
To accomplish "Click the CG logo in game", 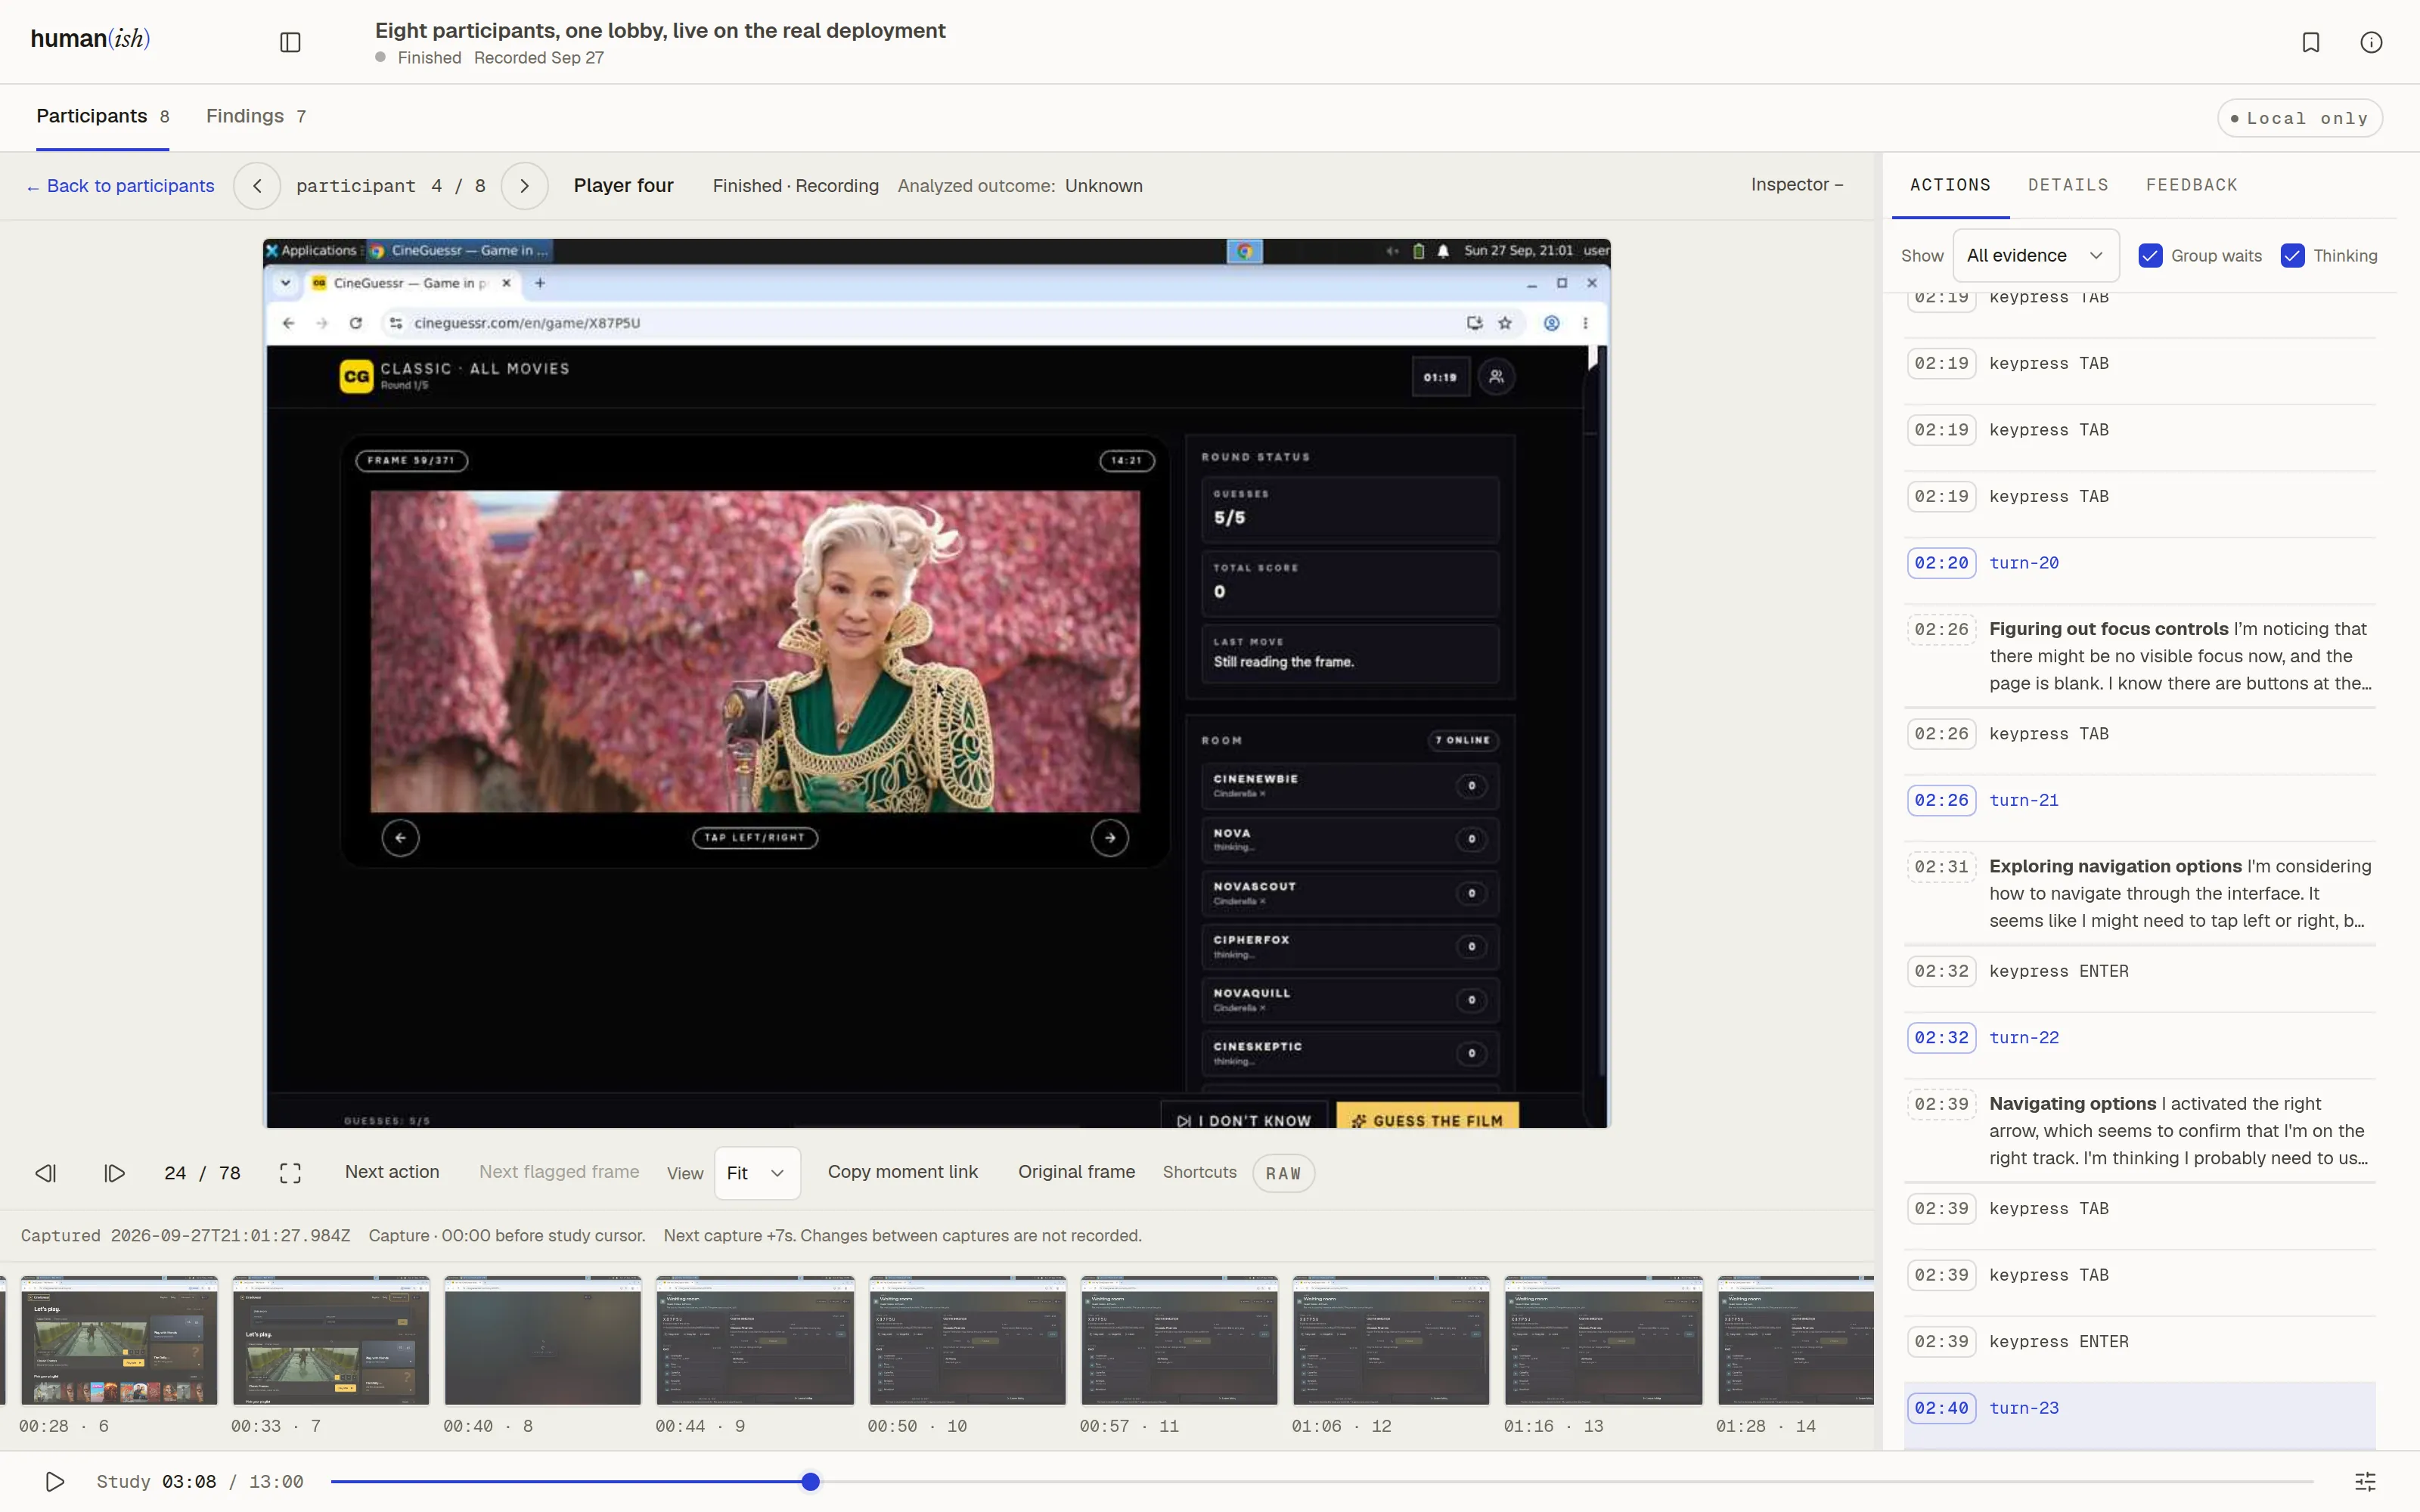I will pos(356,377).
